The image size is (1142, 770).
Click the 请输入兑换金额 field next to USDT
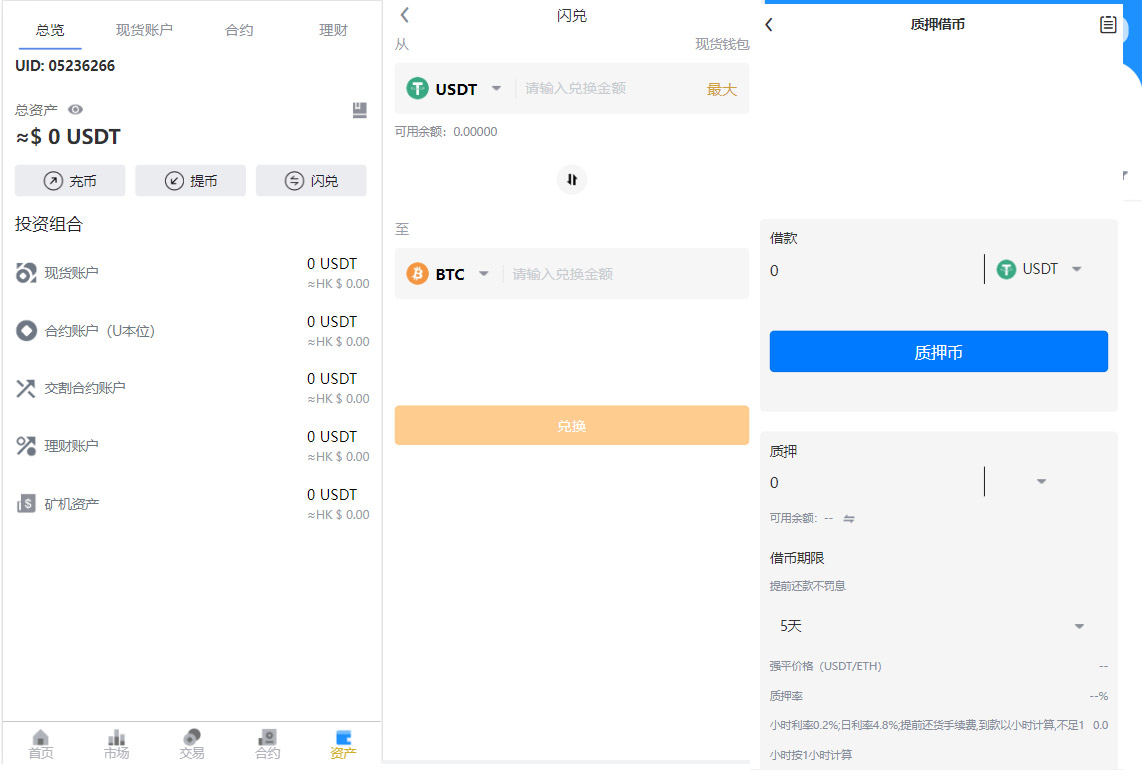608,89
